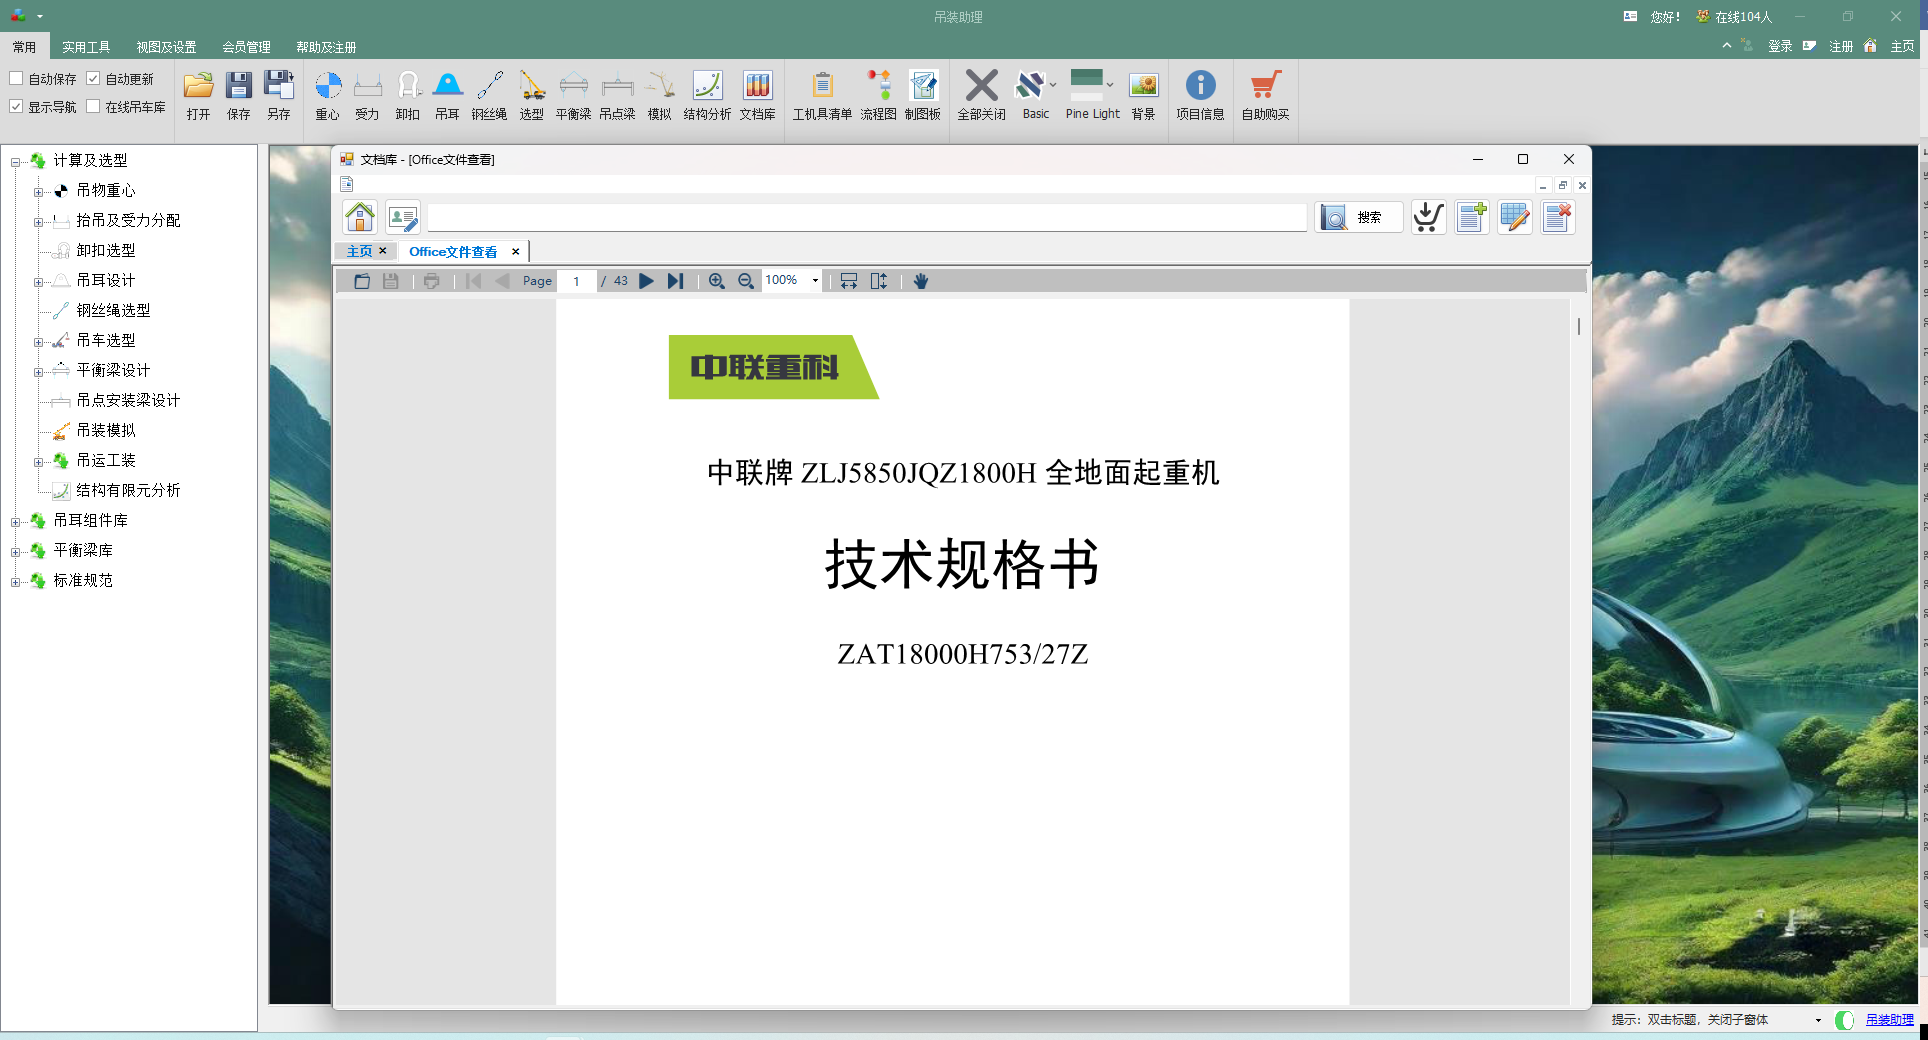This screenshot has height=1040, width=1928.
Task: Change the 背景 background image
Action: (1143, 96)
